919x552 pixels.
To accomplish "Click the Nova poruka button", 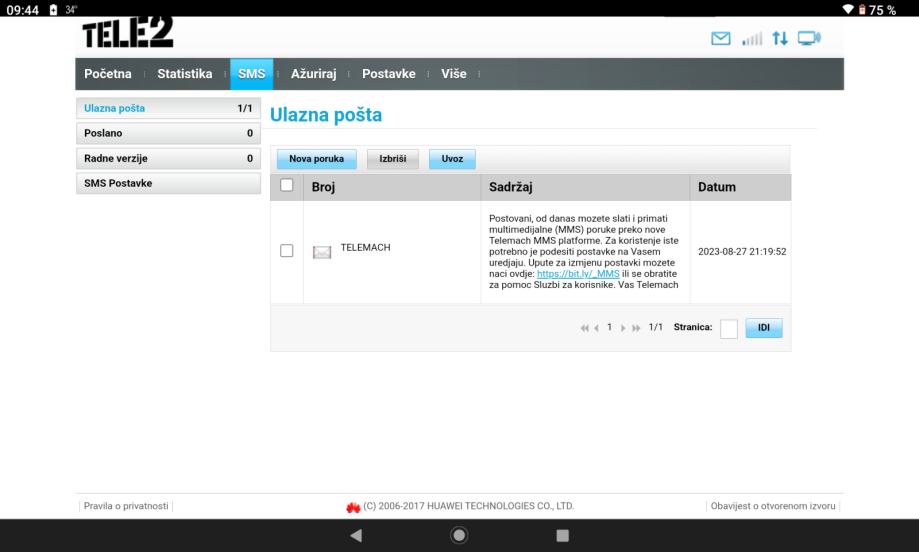I will click(x=316, y=159).
